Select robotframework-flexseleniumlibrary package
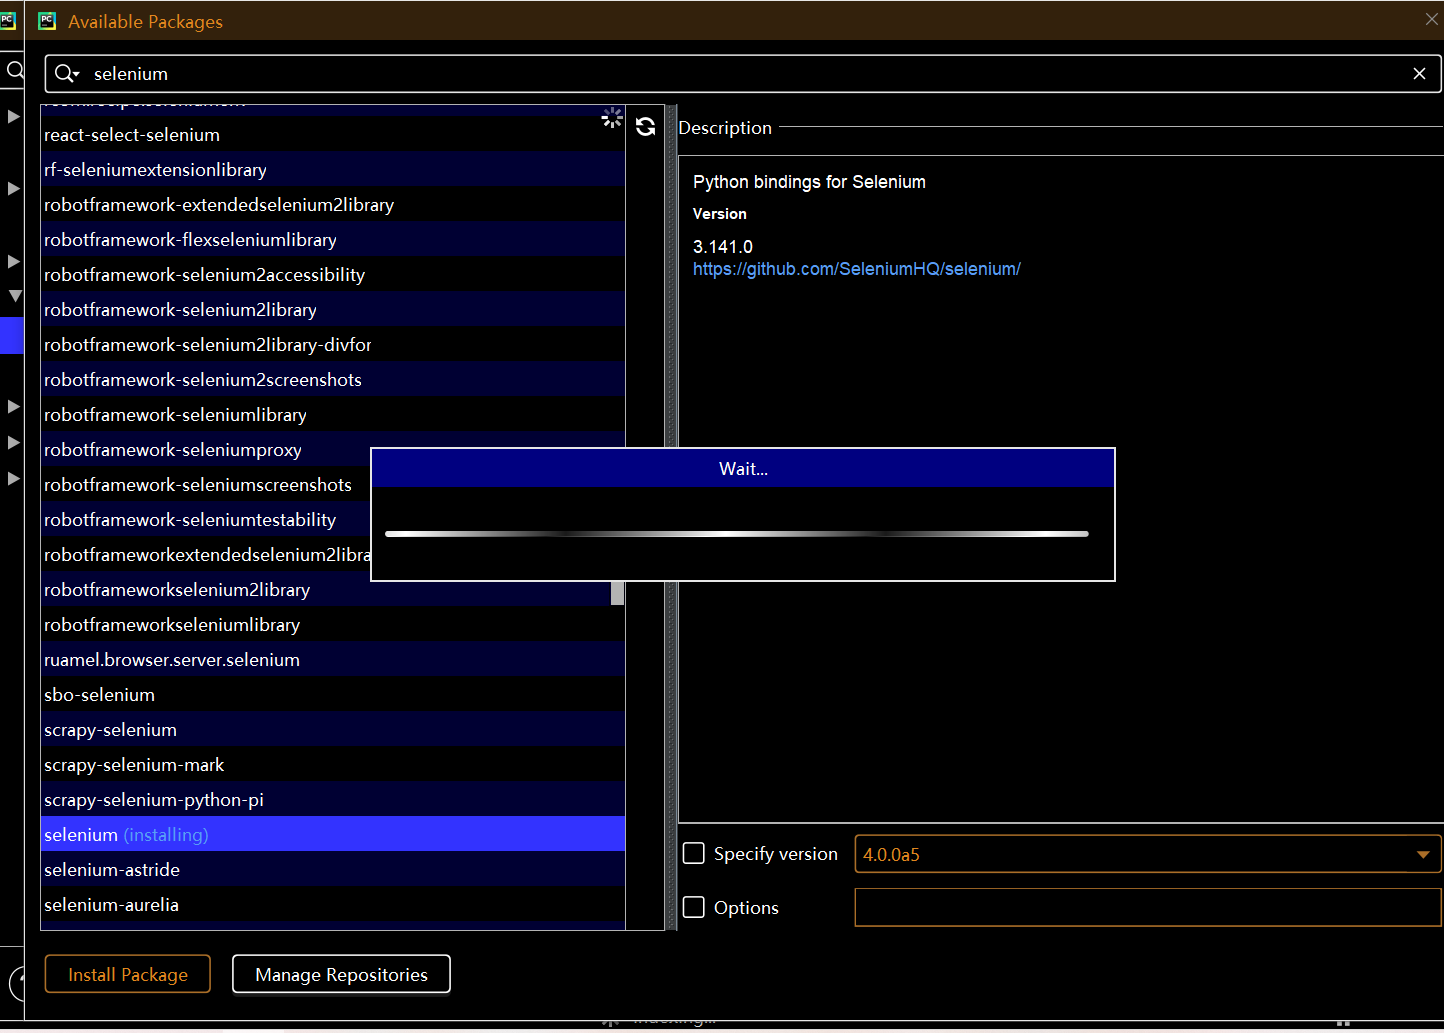Viewport: 1444px width, 1033px height. [x=333, y=239]
